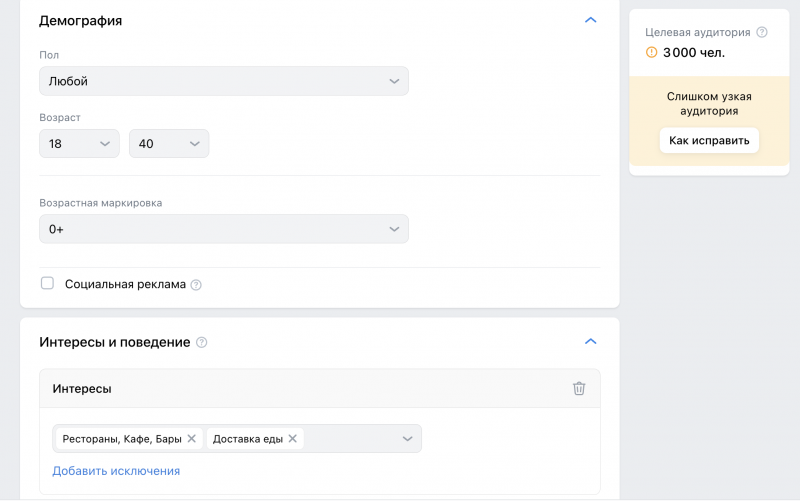Viewport: 800px width, 501px height.
Task: Click the Добавить исключения link
Action: click(x=116, y=471)
